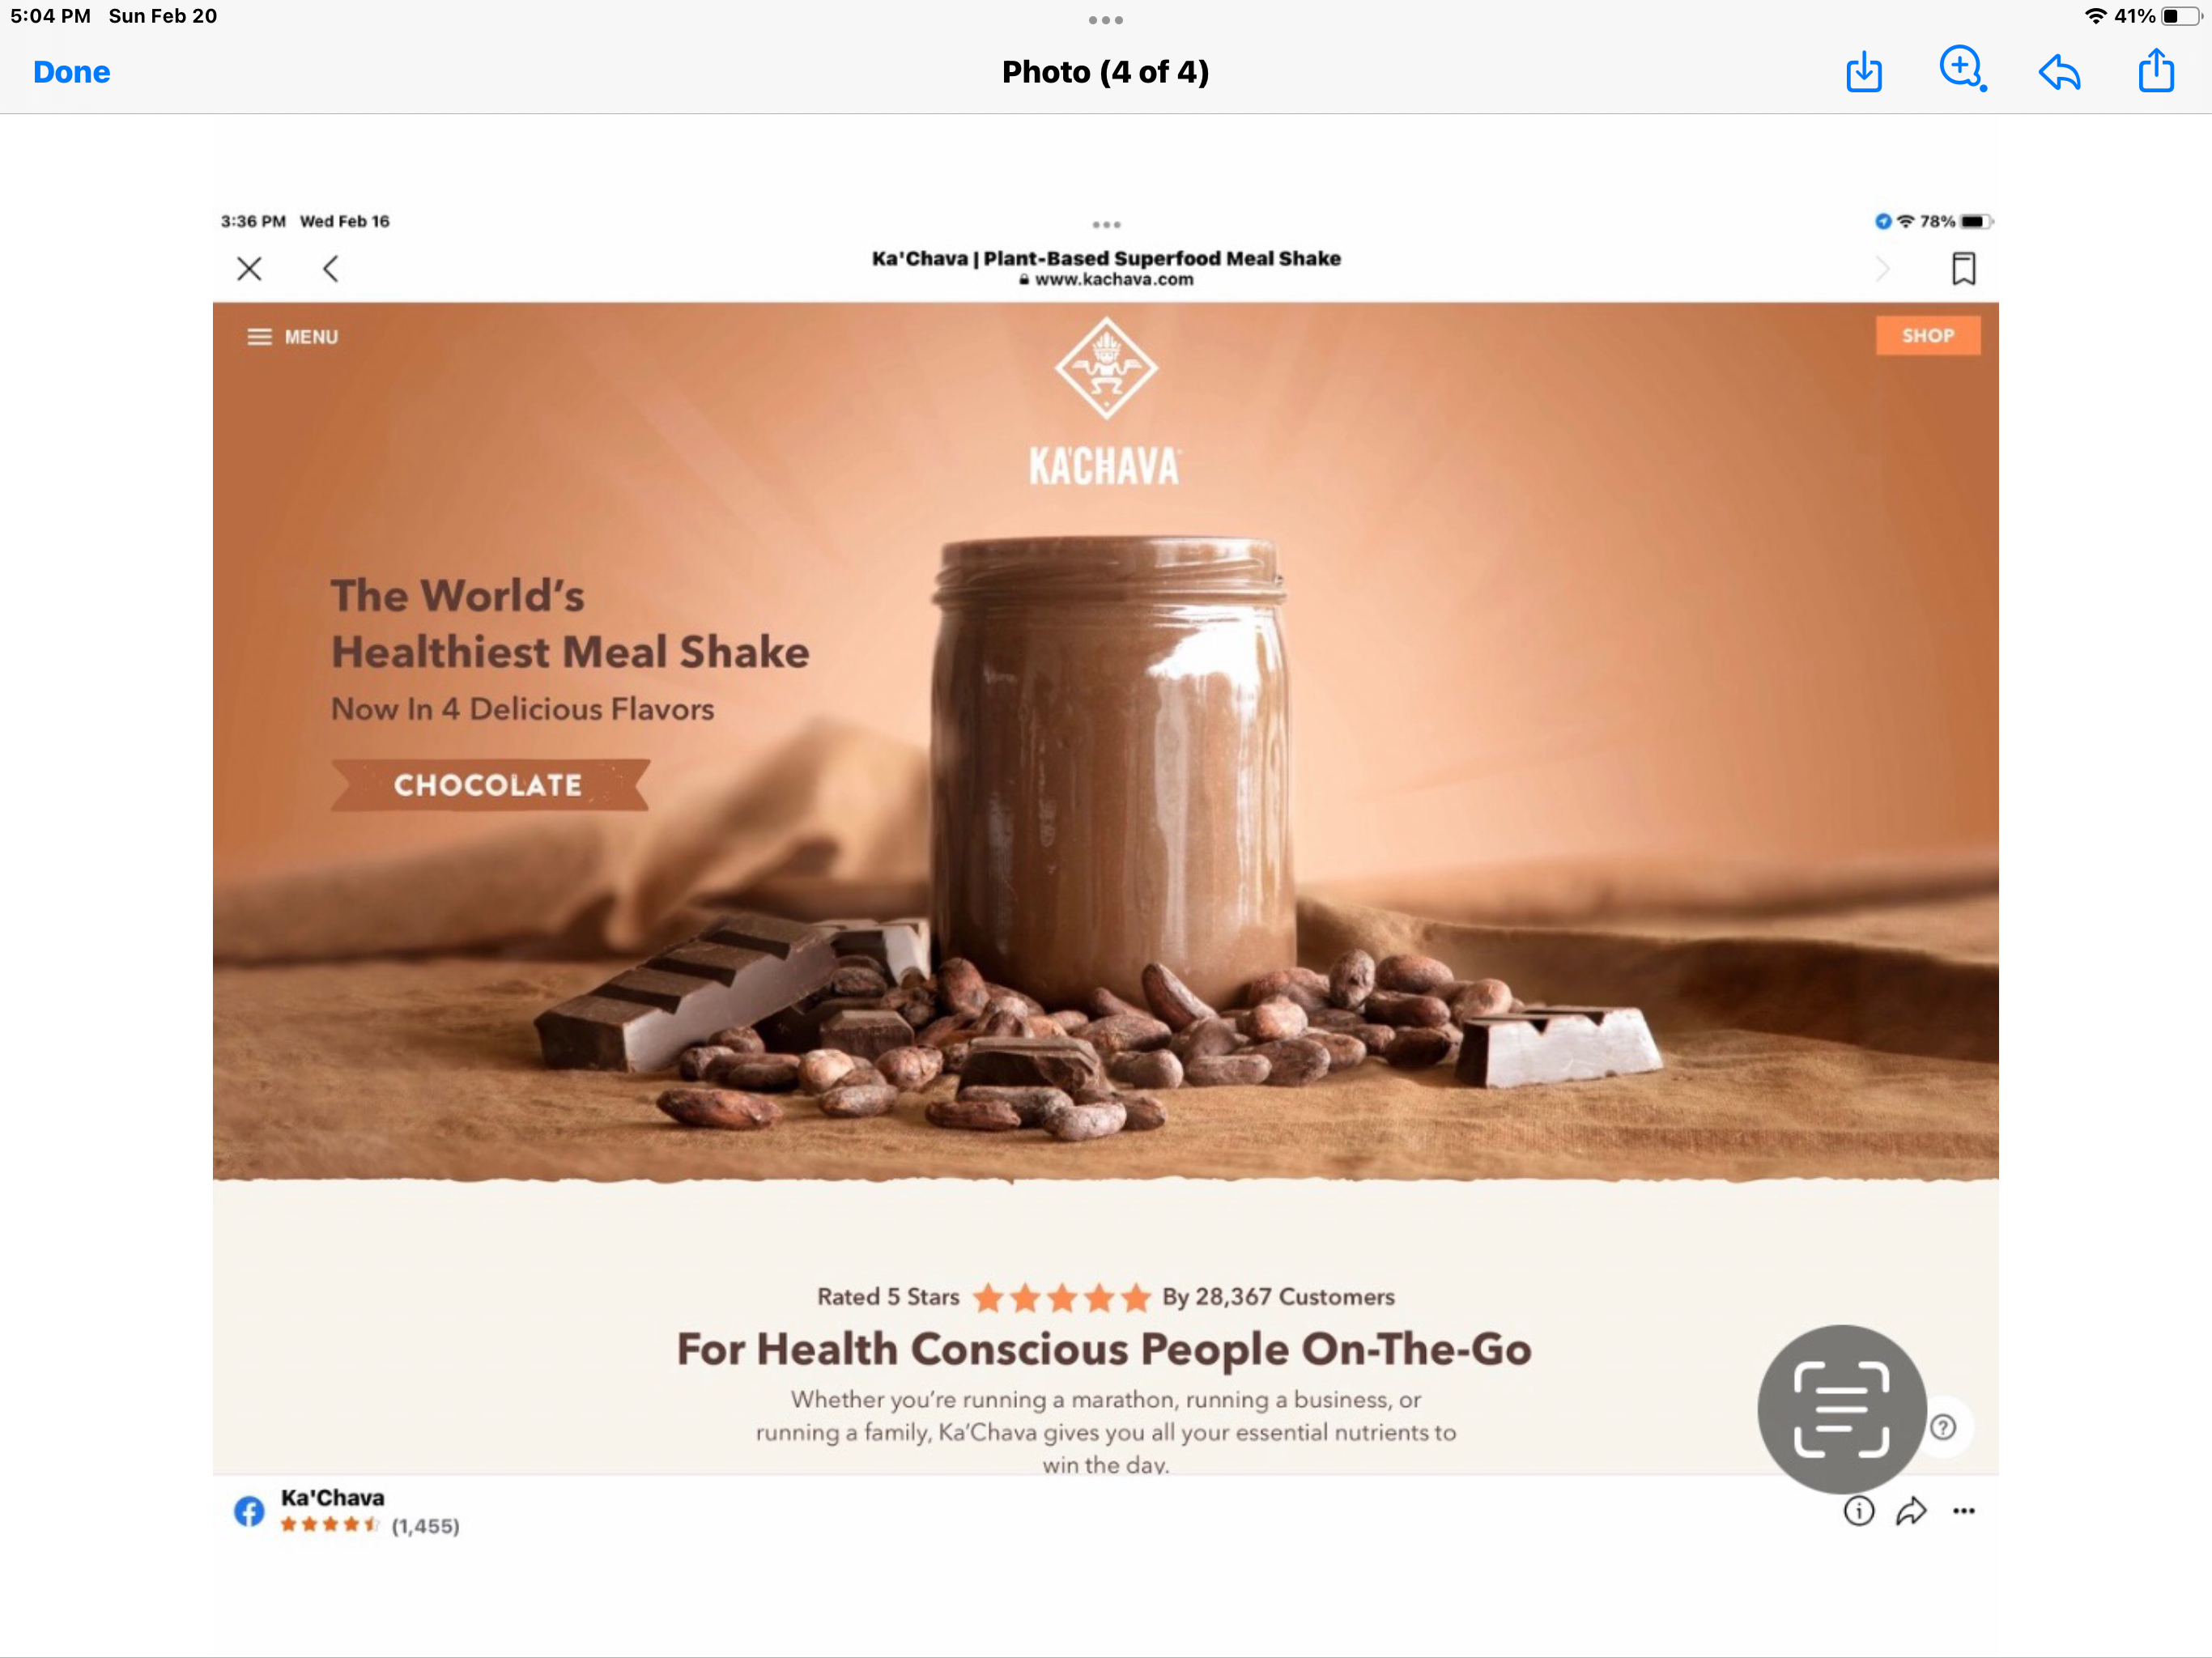Go back with the left chevron

(x=331, y=268)
